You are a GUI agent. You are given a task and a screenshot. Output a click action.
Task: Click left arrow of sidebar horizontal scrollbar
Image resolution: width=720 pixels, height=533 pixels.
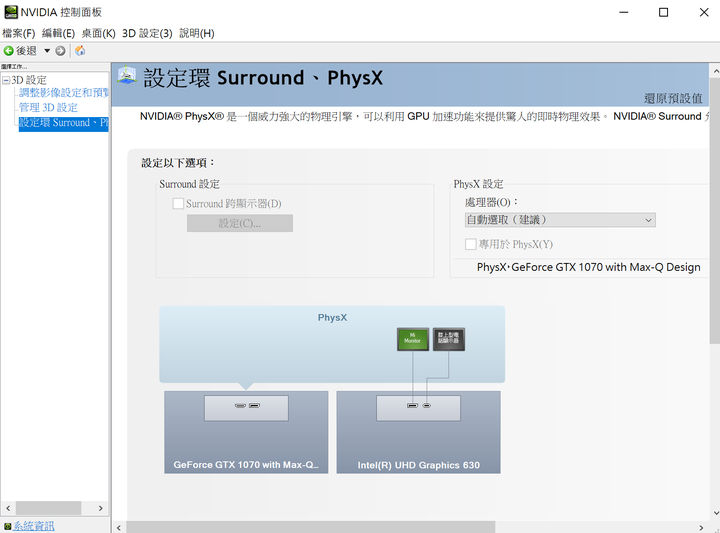(8, 508)
